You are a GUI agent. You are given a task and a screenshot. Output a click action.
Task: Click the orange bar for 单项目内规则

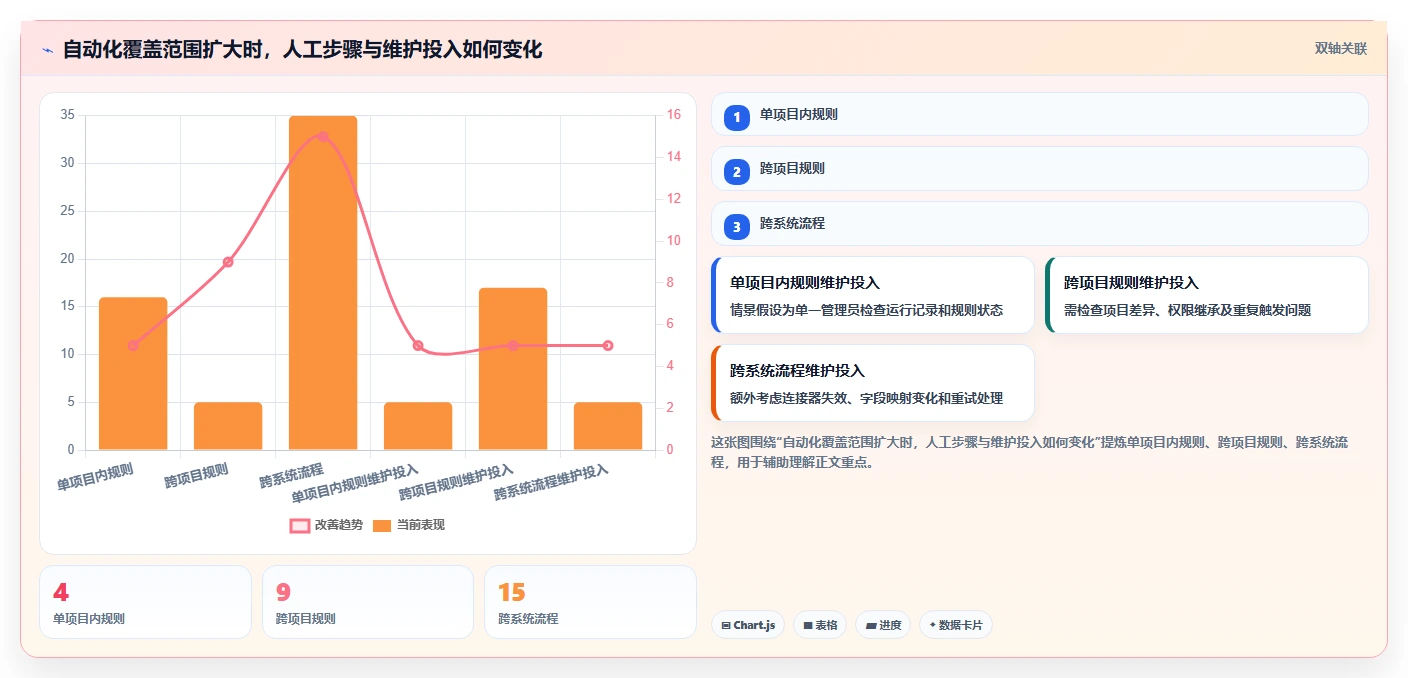tap(133, 373)
